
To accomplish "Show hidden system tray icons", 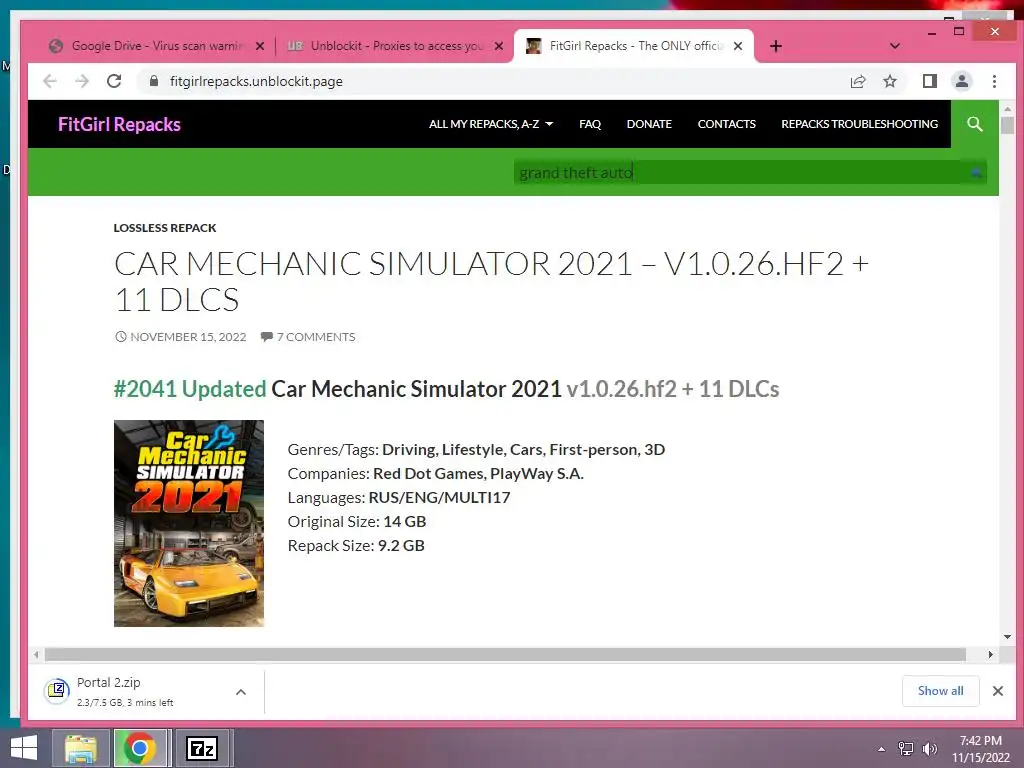I will click(882, 749).
